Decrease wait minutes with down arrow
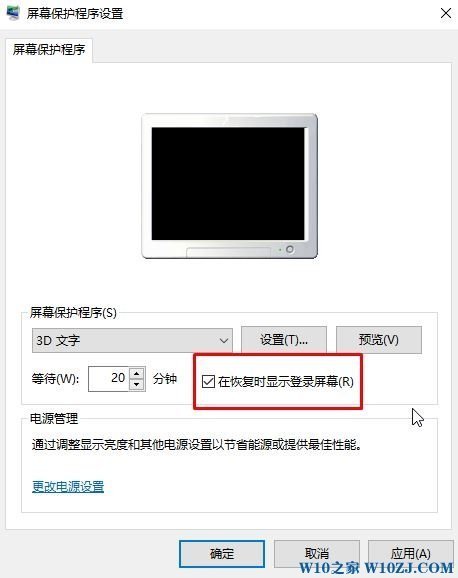The image size is (458, 578). [x=137, y=384]
